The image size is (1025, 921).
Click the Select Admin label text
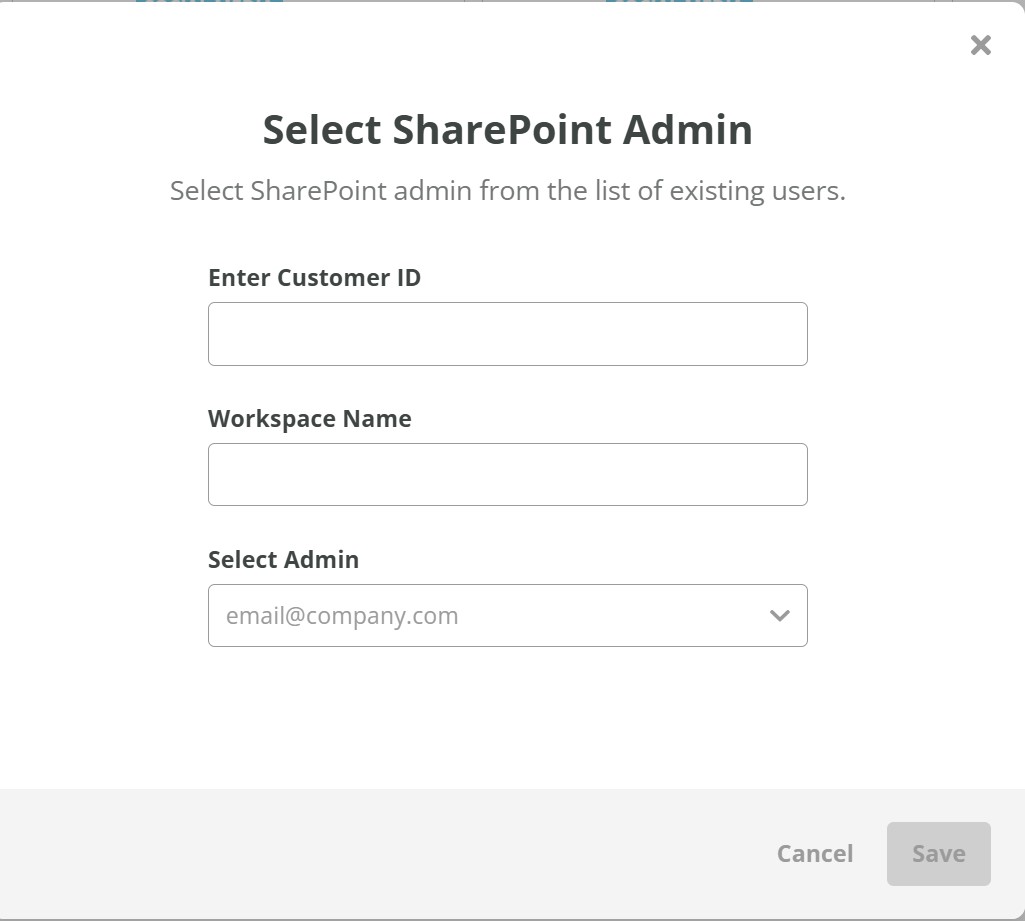tap(283, 560)
